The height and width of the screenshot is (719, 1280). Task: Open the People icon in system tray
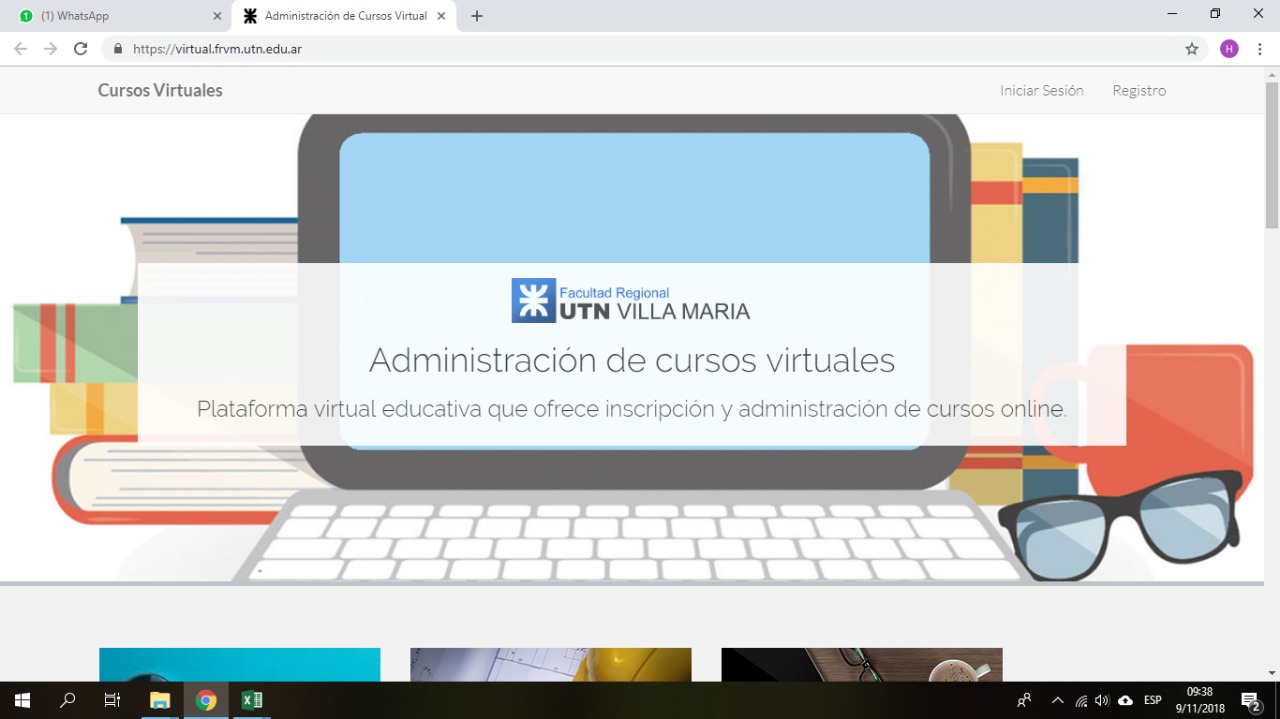pyautogui.click(x=1024, y=700)
